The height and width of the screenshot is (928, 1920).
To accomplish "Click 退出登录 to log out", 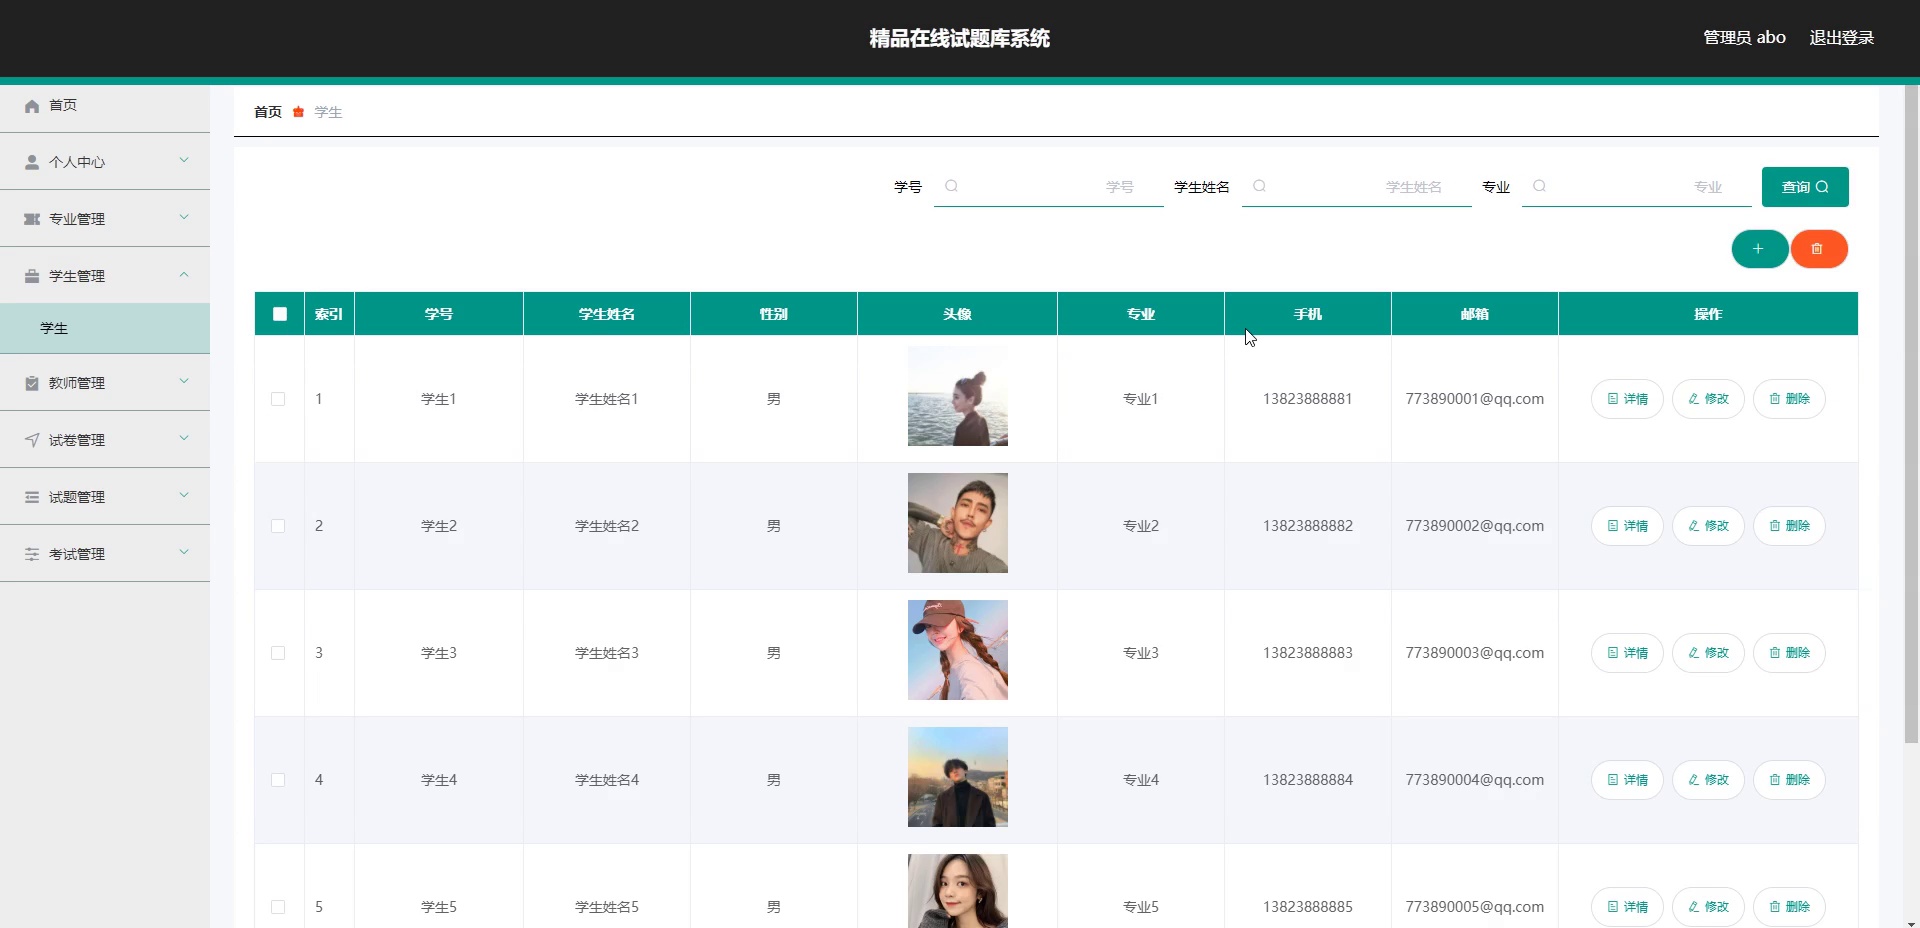I will tap(1841, 38).
